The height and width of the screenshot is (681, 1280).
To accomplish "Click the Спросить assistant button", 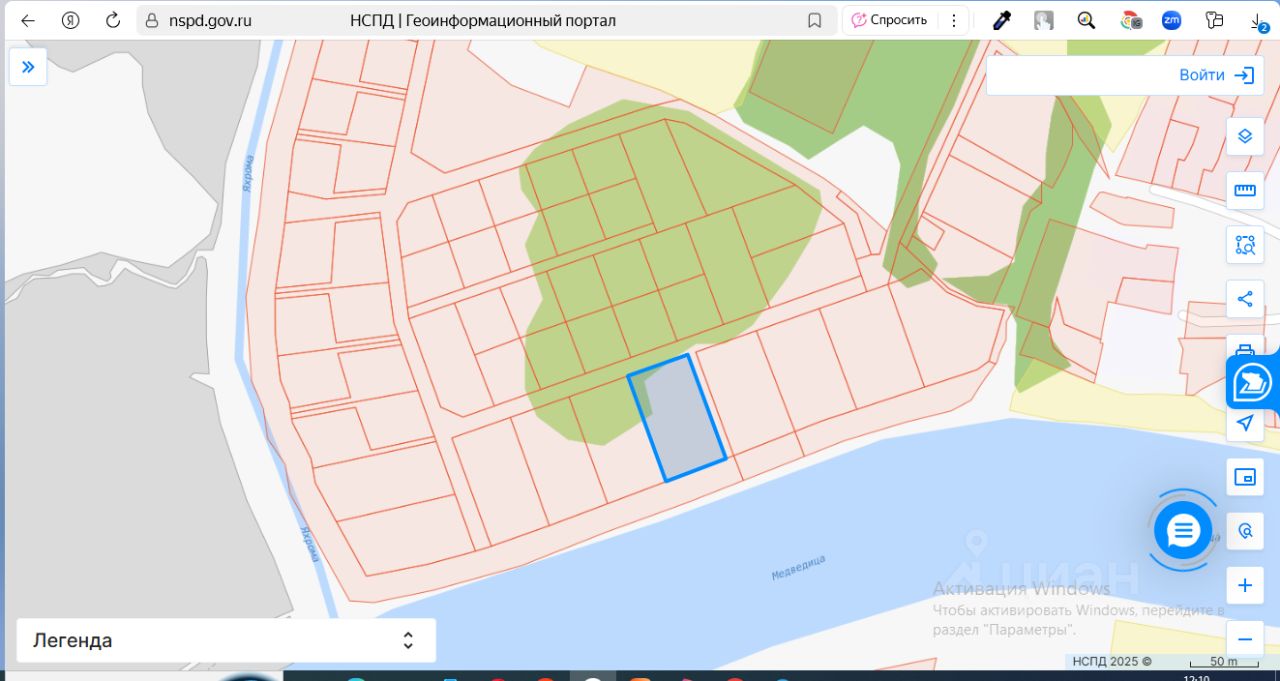I will point(889,20).
